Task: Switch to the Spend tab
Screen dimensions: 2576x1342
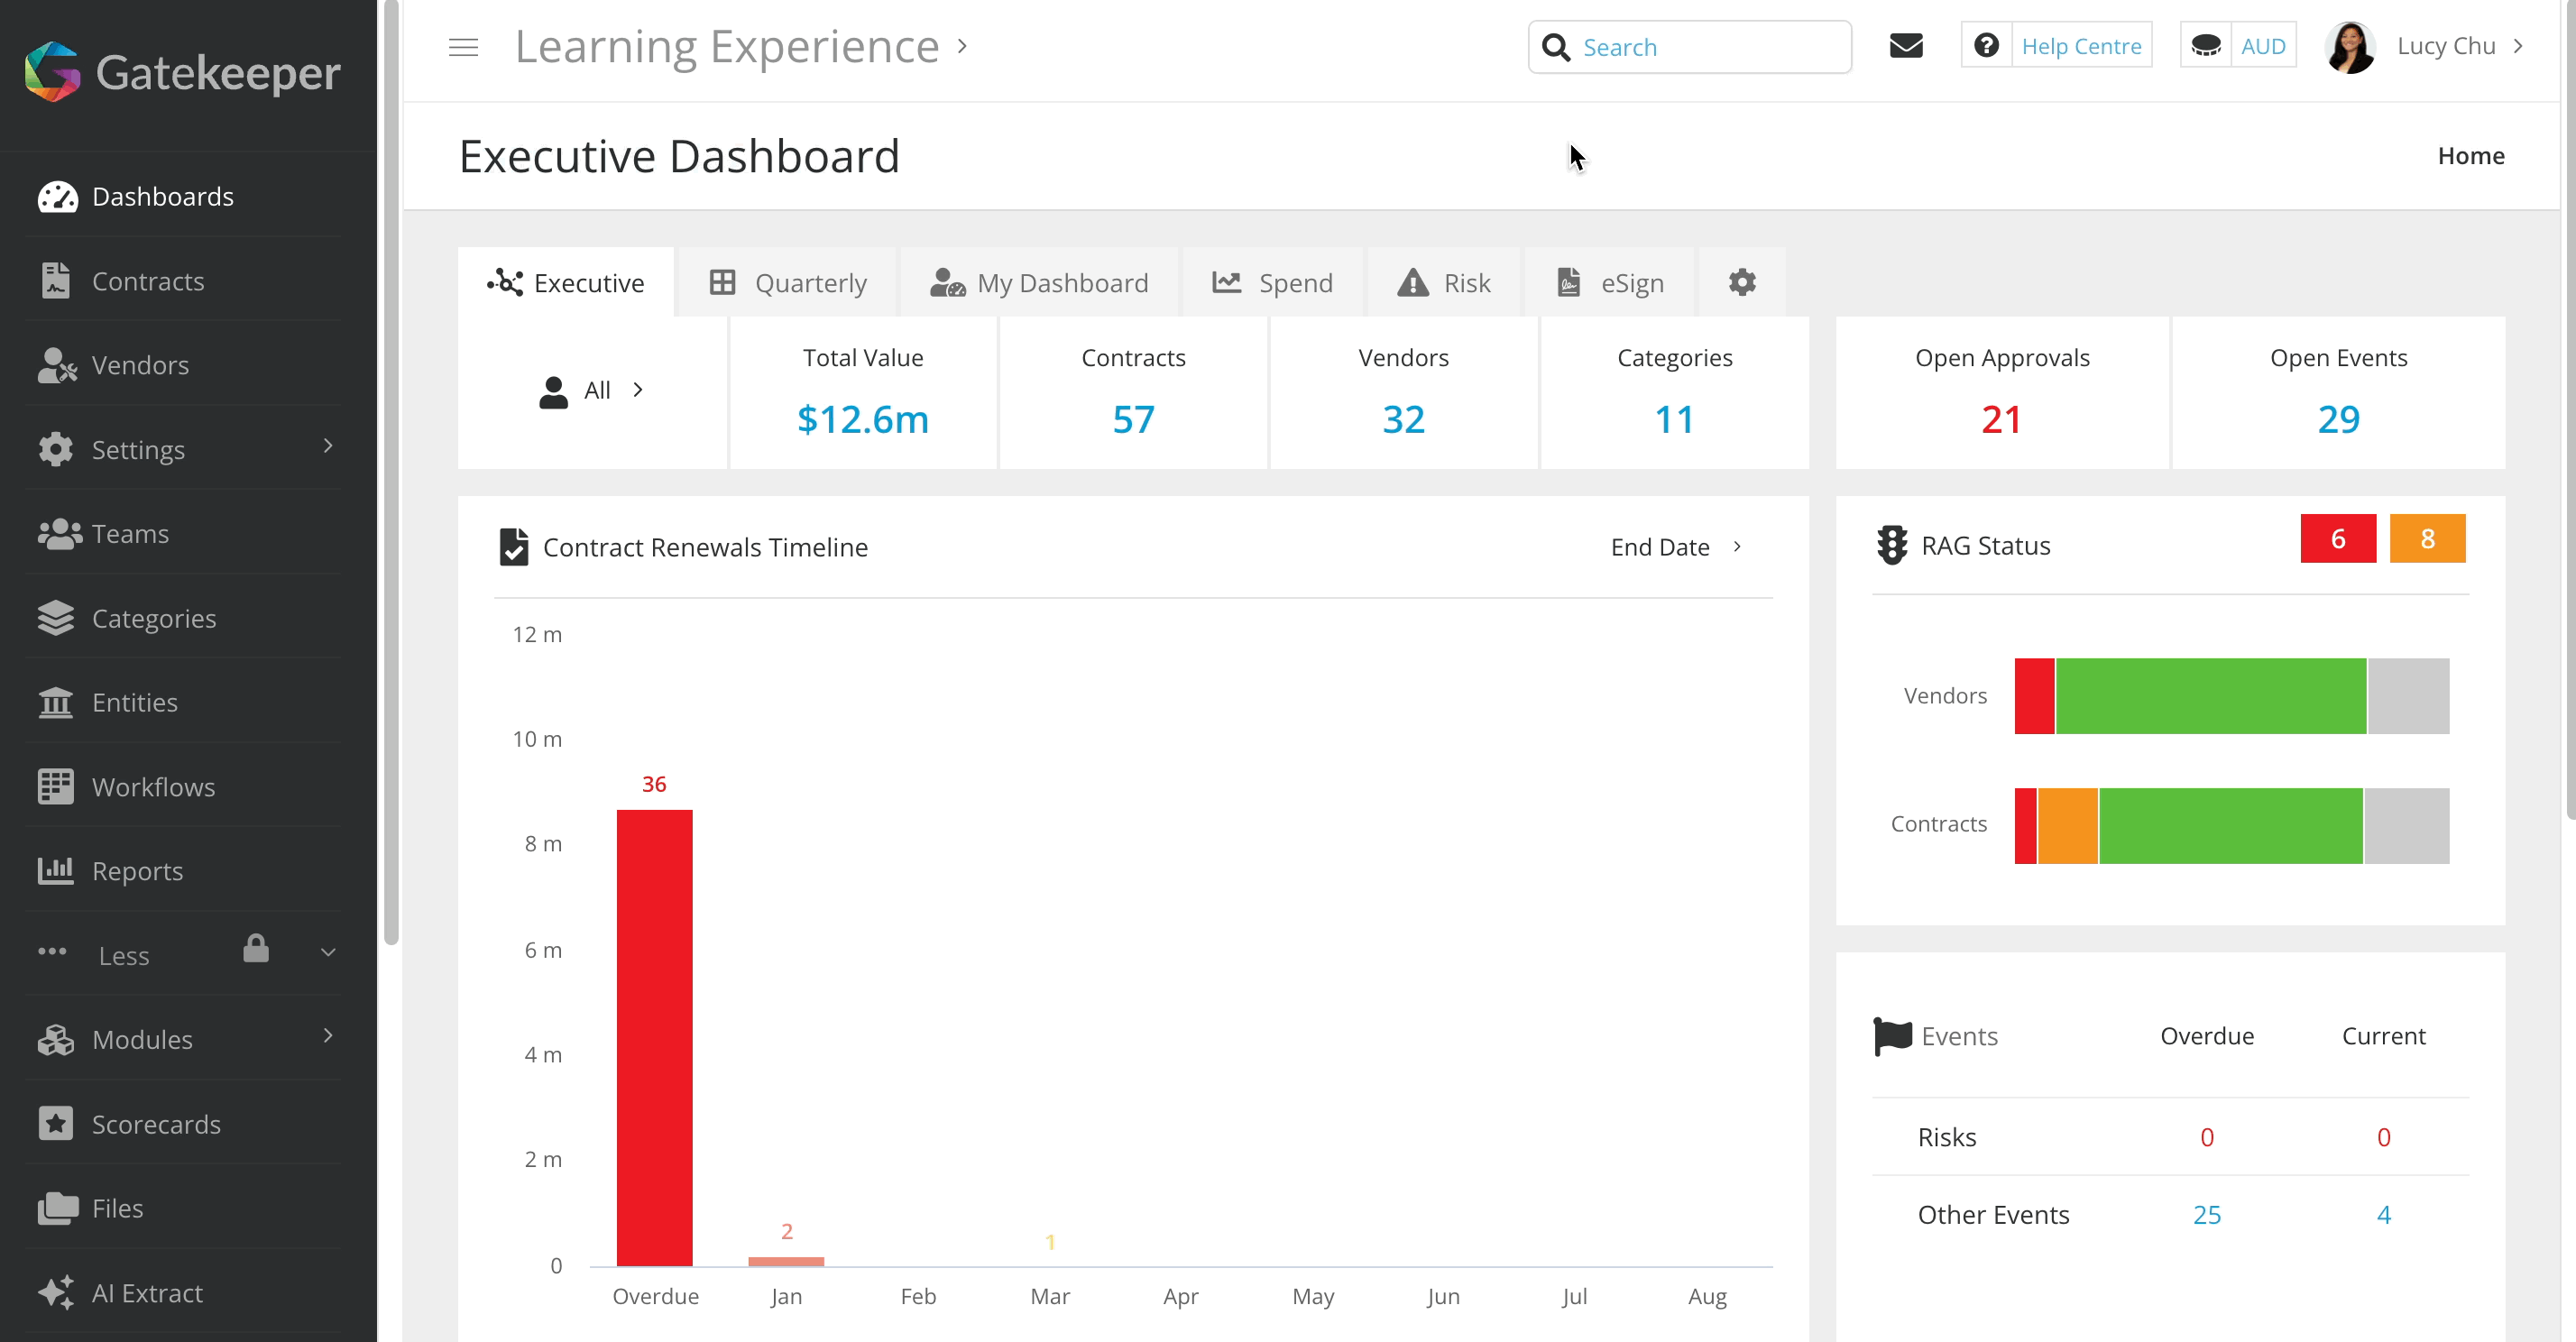Action: tap(1272, 282)
